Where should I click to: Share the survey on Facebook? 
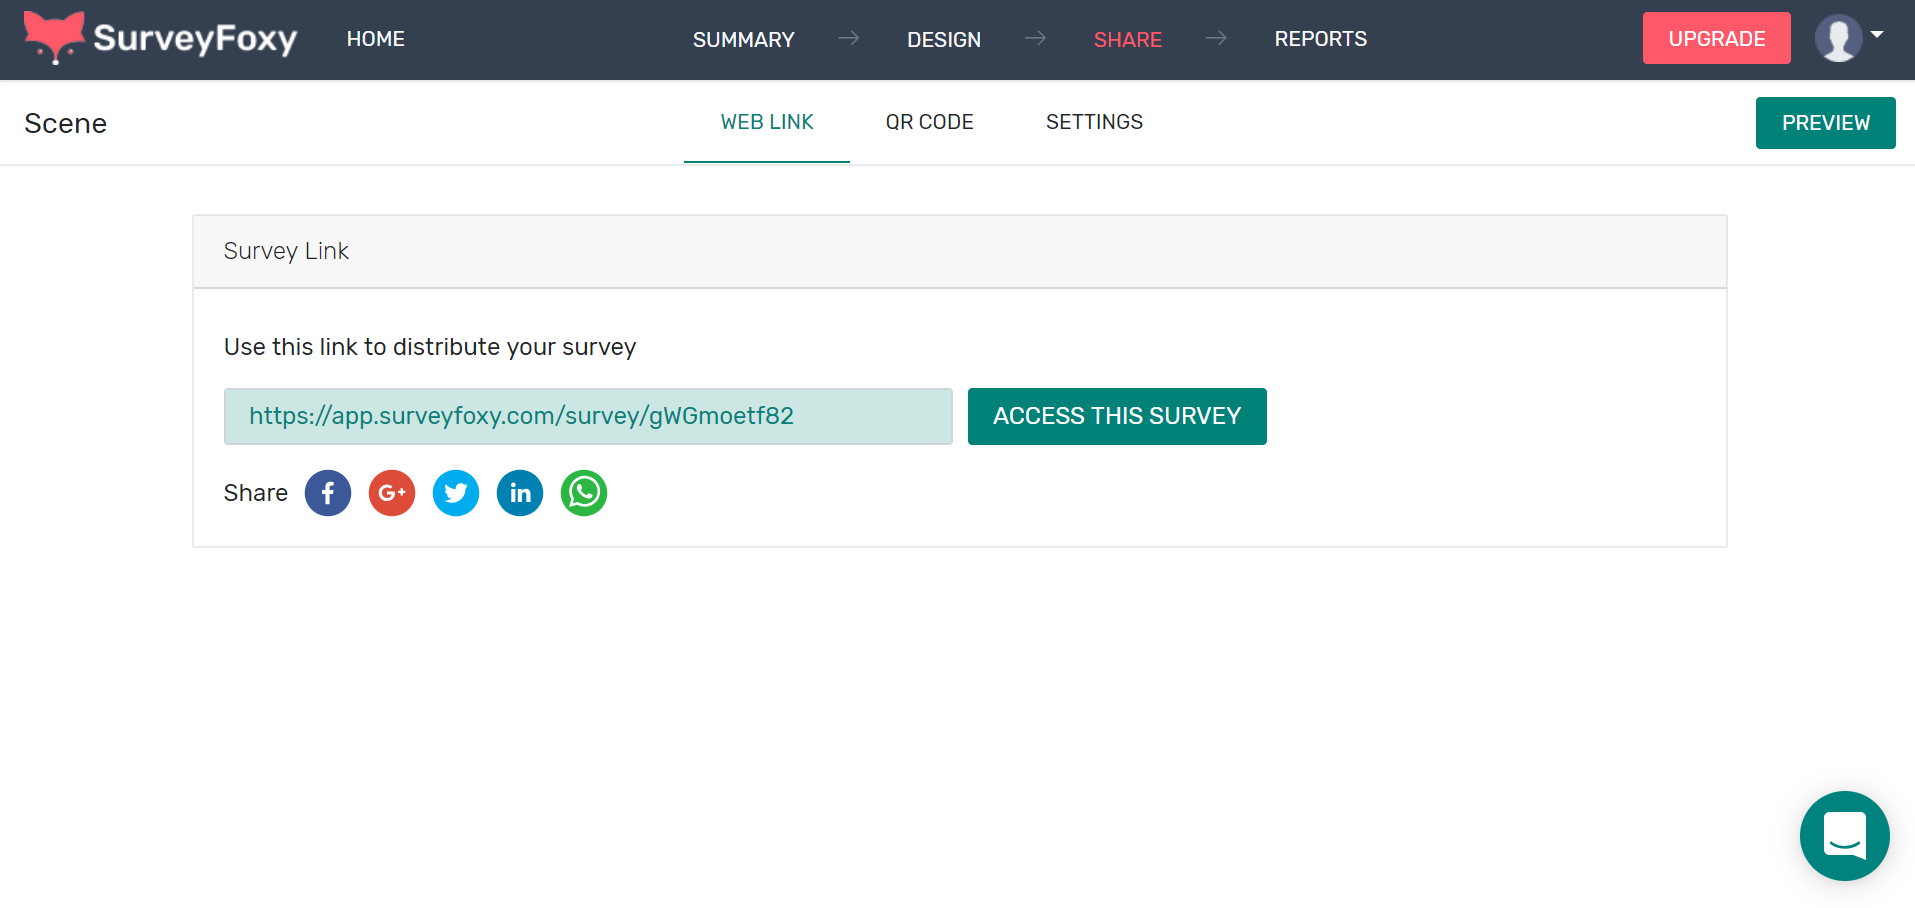pos(328,493)
